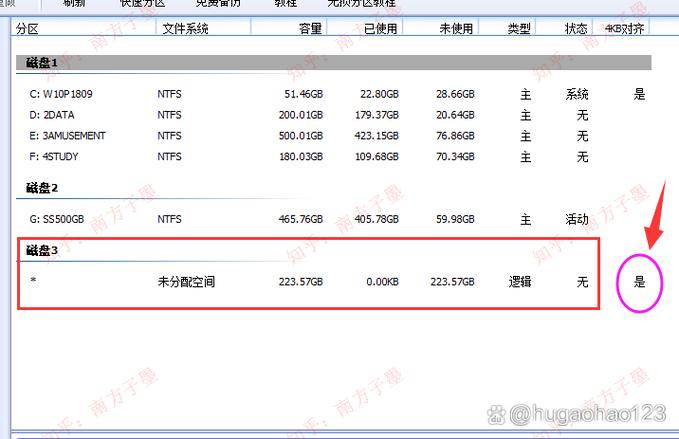The height and width of the screenshot is (439, 679).
Task: Select partition D: 2DATA
Action: coord(52,115)
